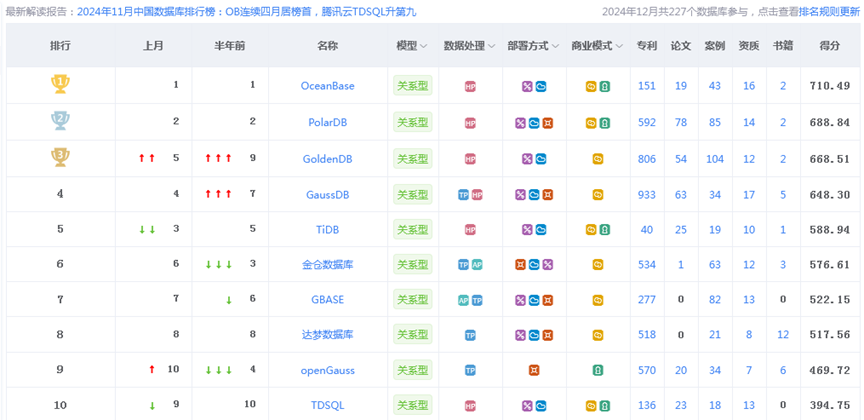Click the pink HP icon in the TDSQL row
This screenshot has height=420, width=864.
coord(470,406)
